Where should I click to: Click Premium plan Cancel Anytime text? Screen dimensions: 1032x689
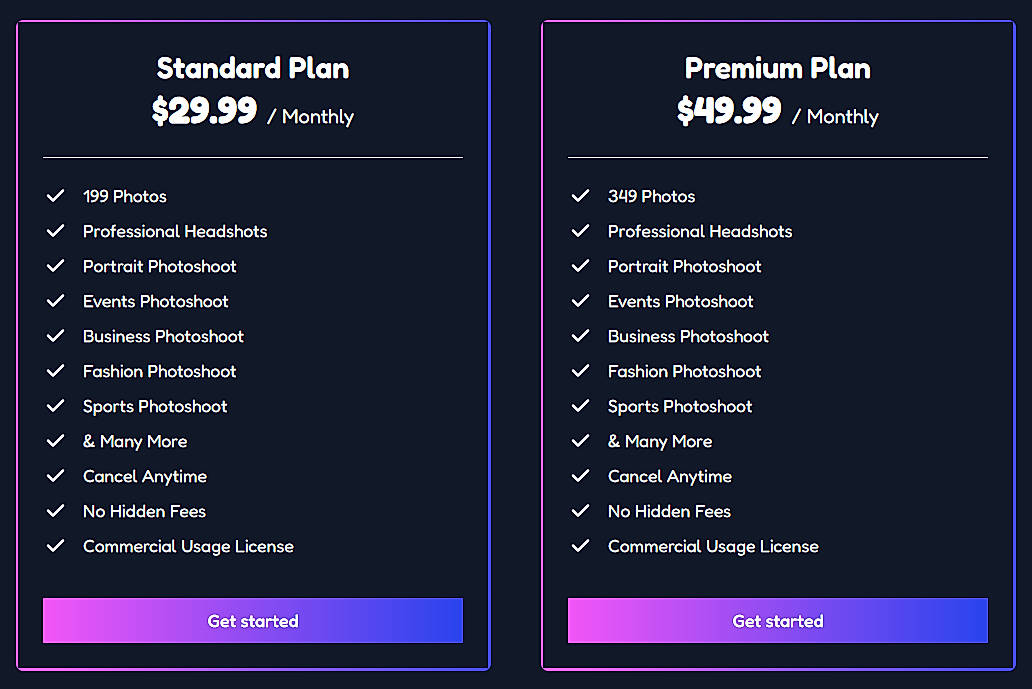point(670,477)
